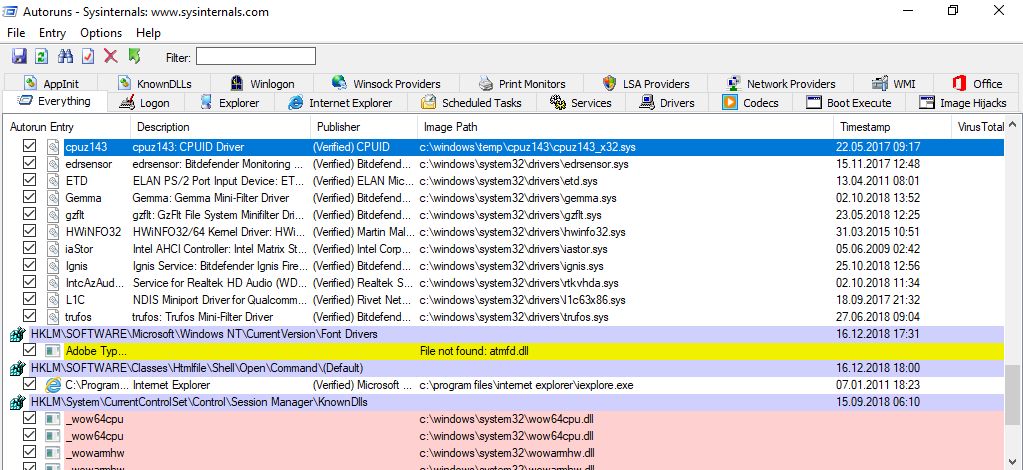This screenshot has width=1023, height=470.
Task: Click the Gemma driver file icon
Action: pyautogui.click(x=53, y=198)
